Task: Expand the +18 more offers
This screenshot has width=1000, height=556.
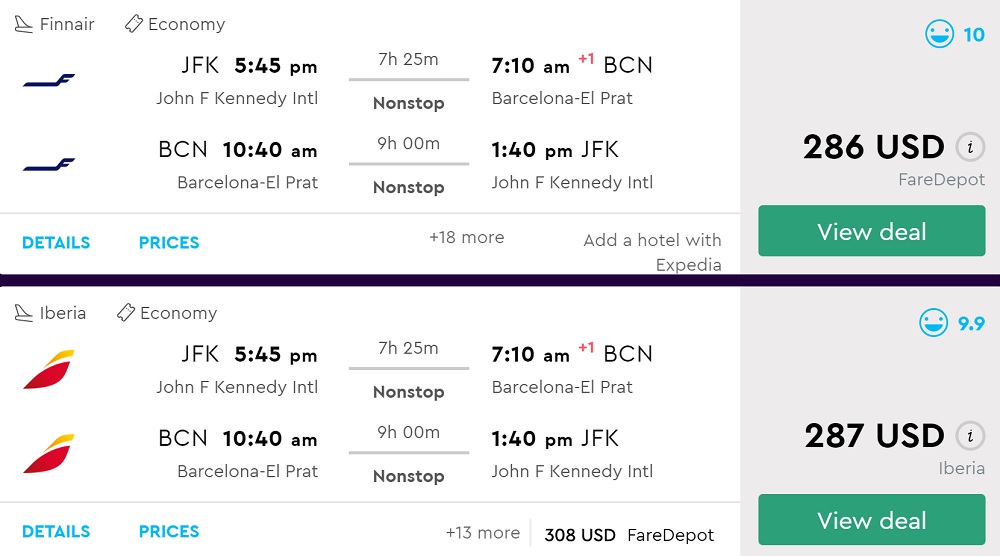Action: point(467,238)
